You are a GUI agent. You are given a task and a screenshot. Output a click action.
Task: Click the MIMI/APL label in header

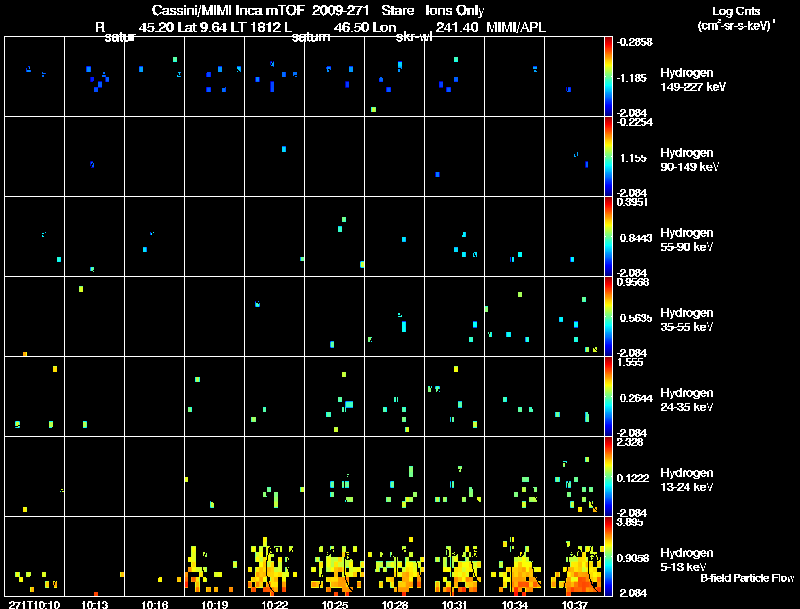[516, 27]
